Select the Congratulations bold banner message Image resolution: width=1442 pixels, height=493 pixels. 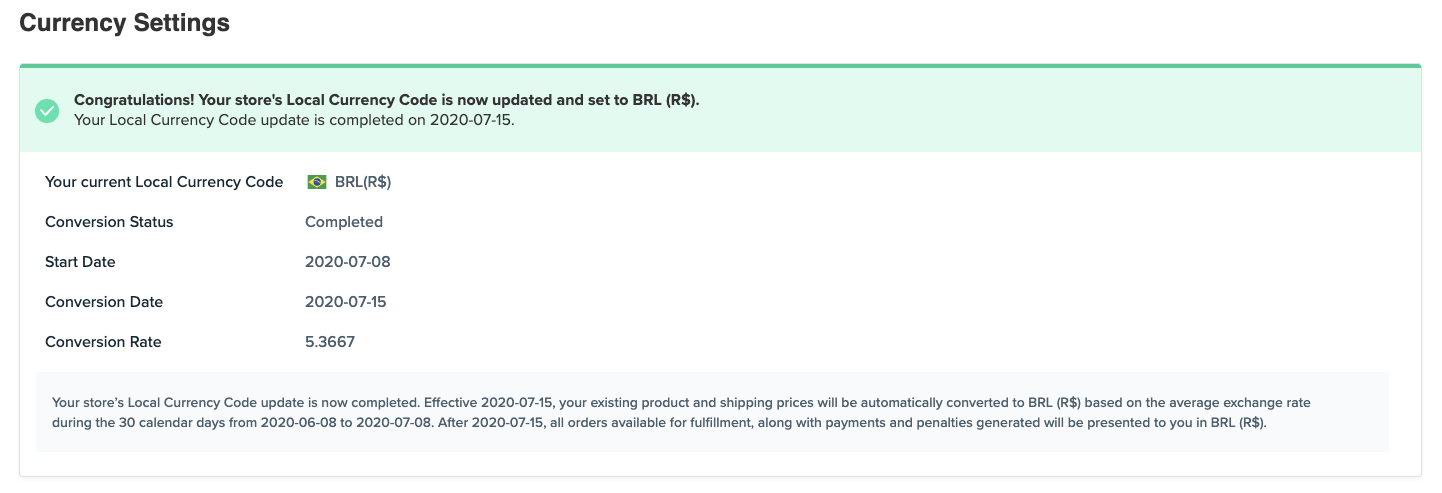pyautogui.click(x=387, y=101)
